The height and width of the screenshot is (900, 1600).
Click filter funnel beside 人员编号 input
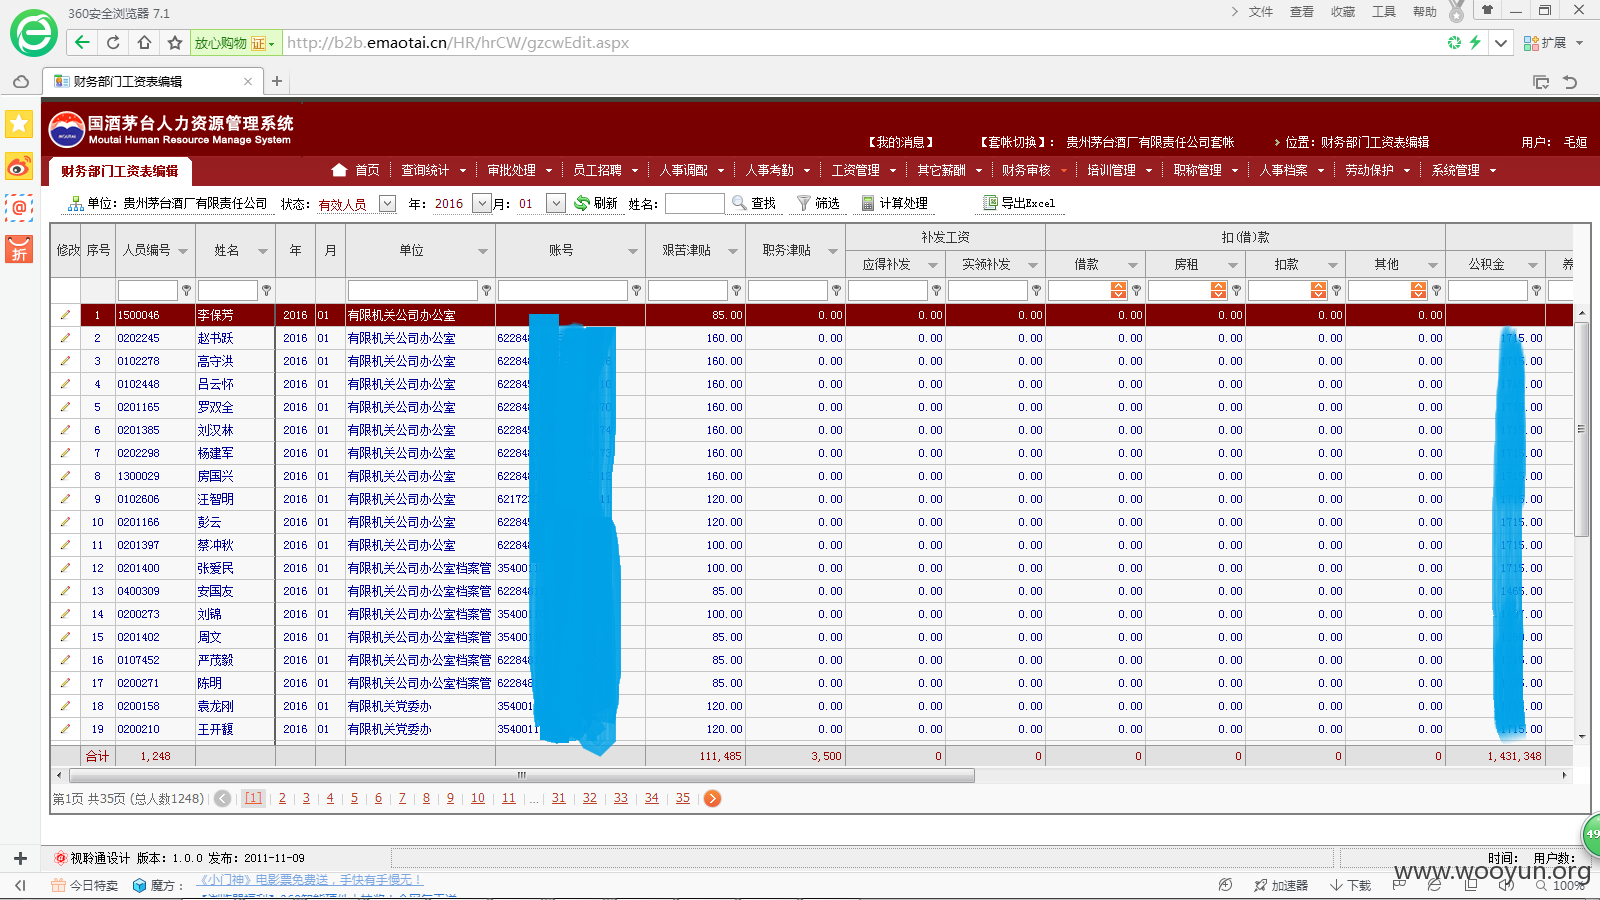pos(186,290)
